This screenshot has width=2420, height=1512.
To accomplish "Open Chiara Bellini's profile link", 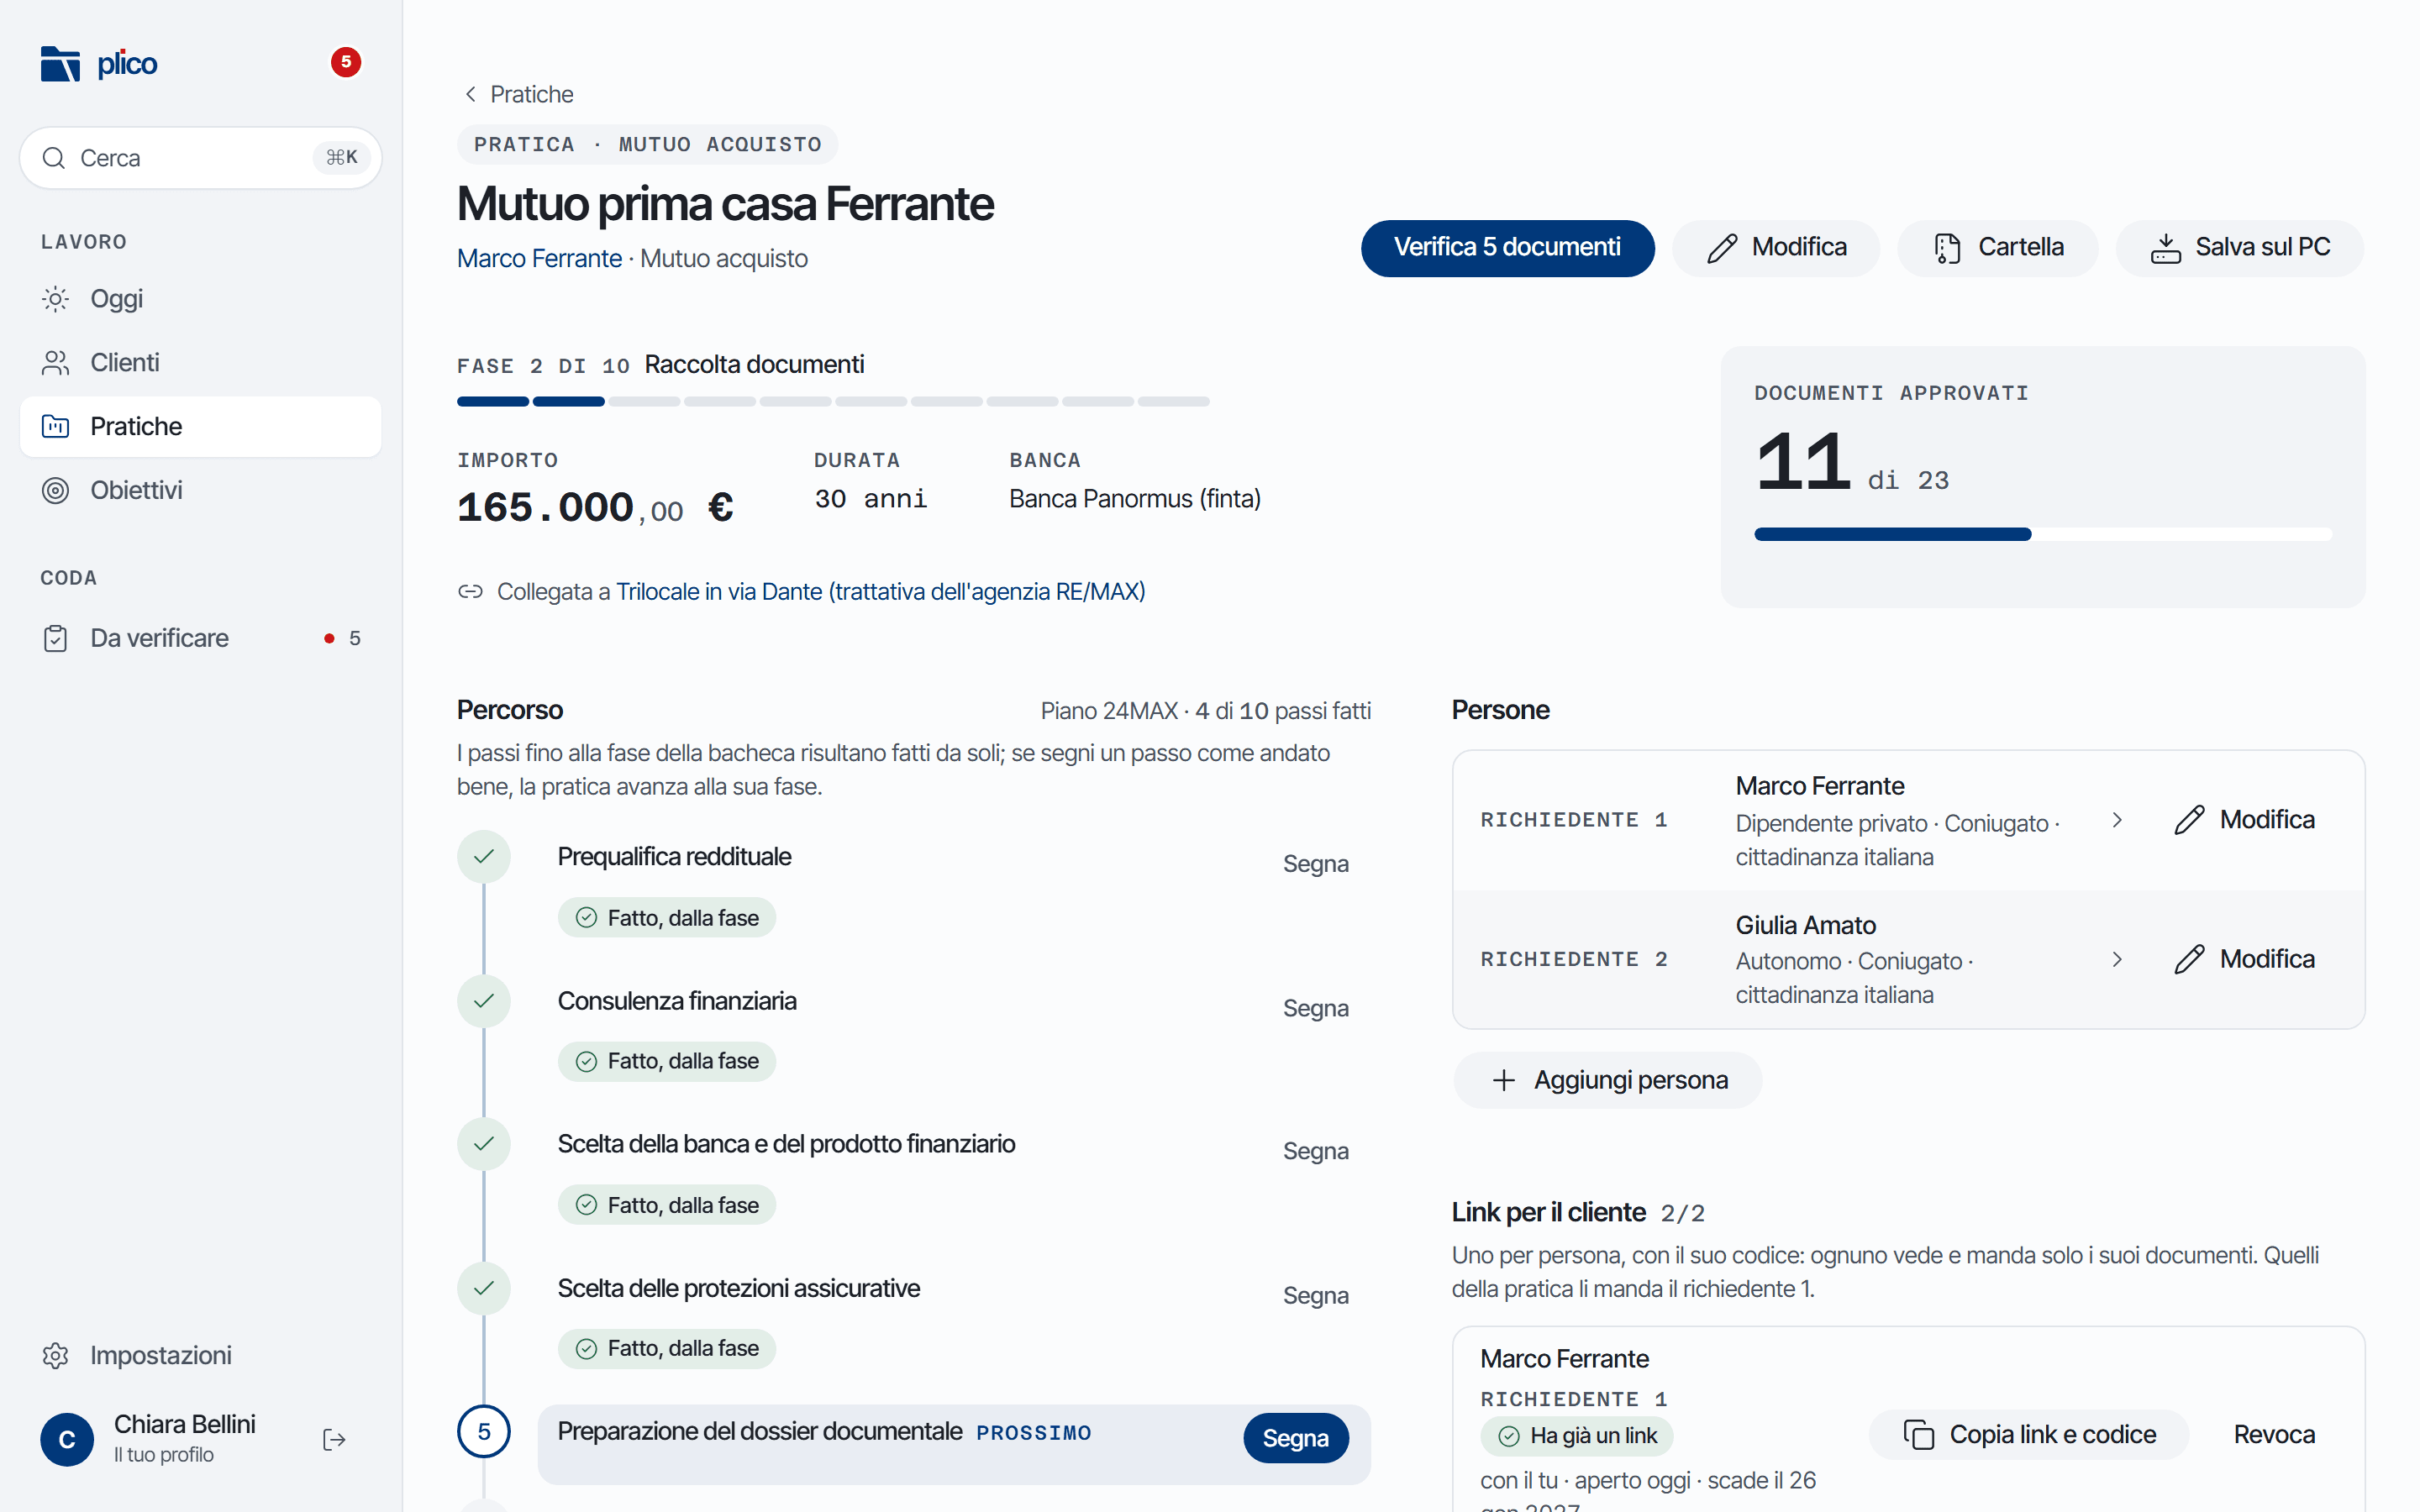I will coord(184,1438).
